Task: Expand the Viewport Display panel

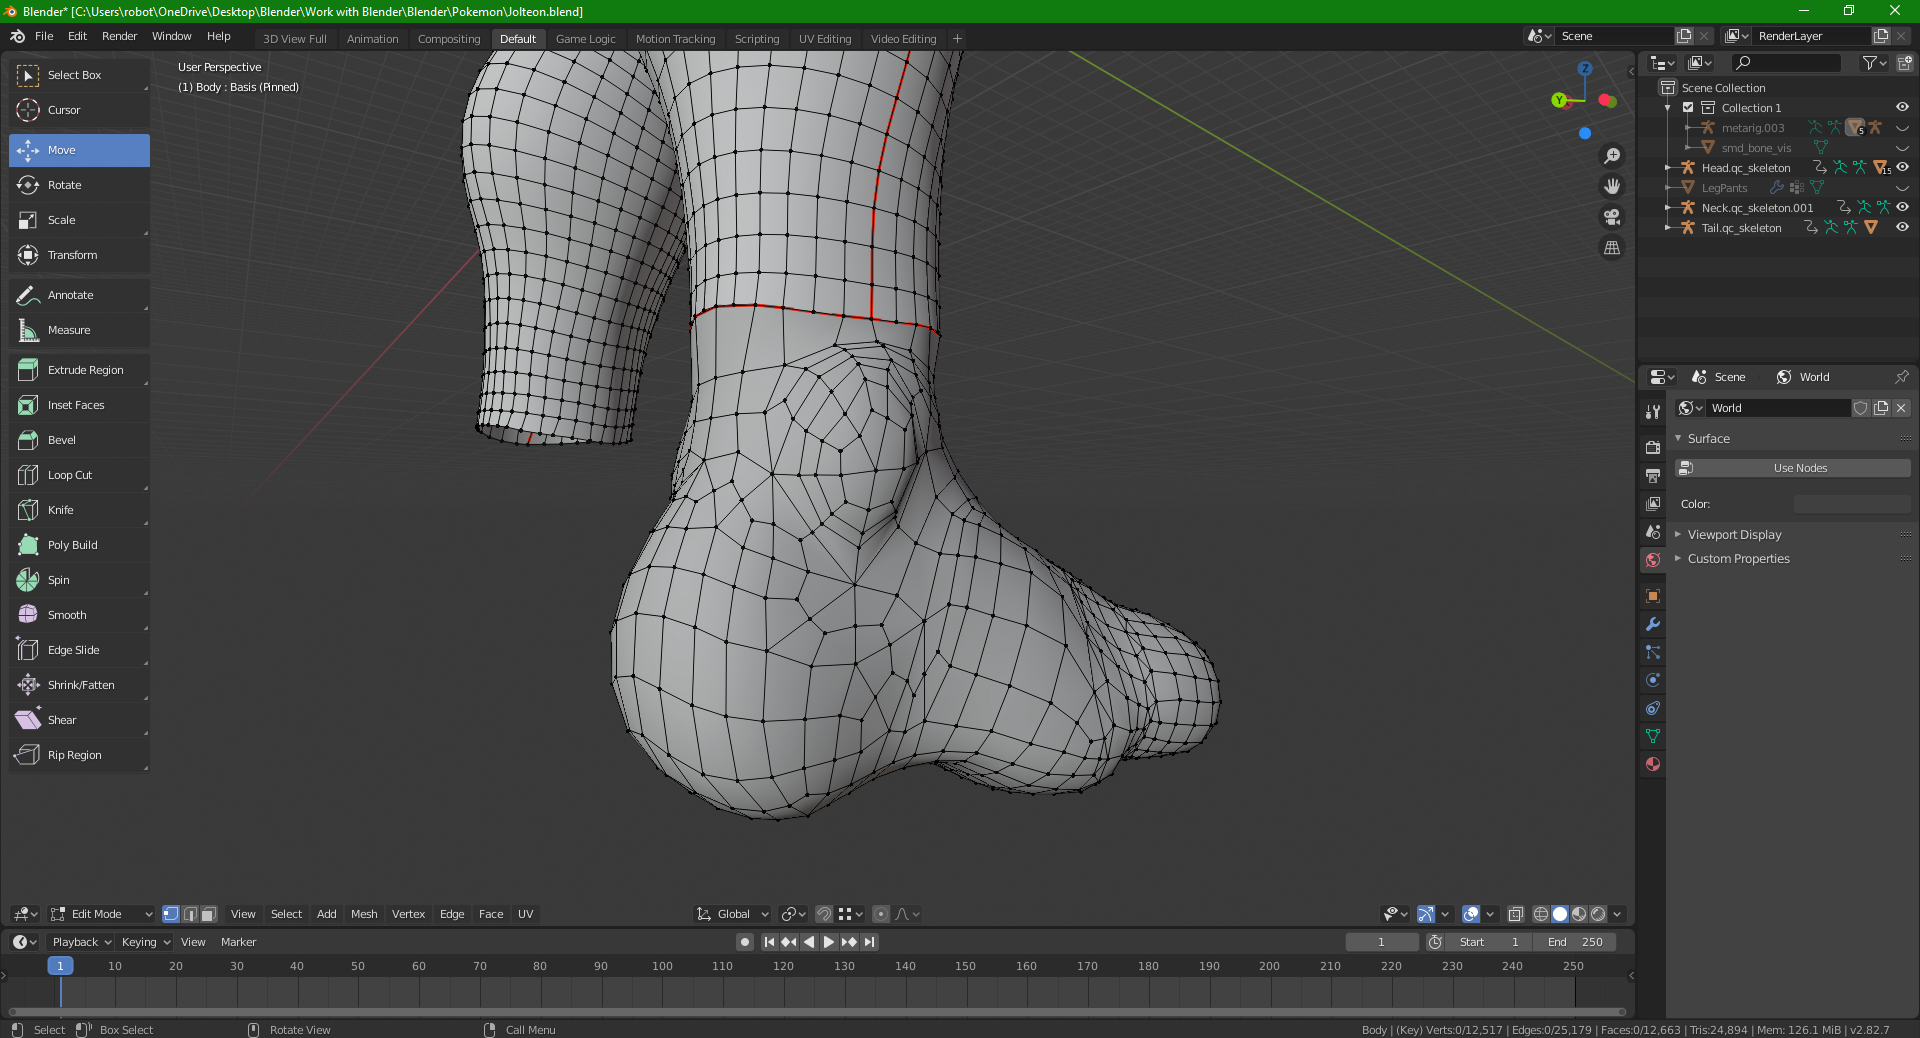Action: pyautogui.click(x=1734, y=535)
